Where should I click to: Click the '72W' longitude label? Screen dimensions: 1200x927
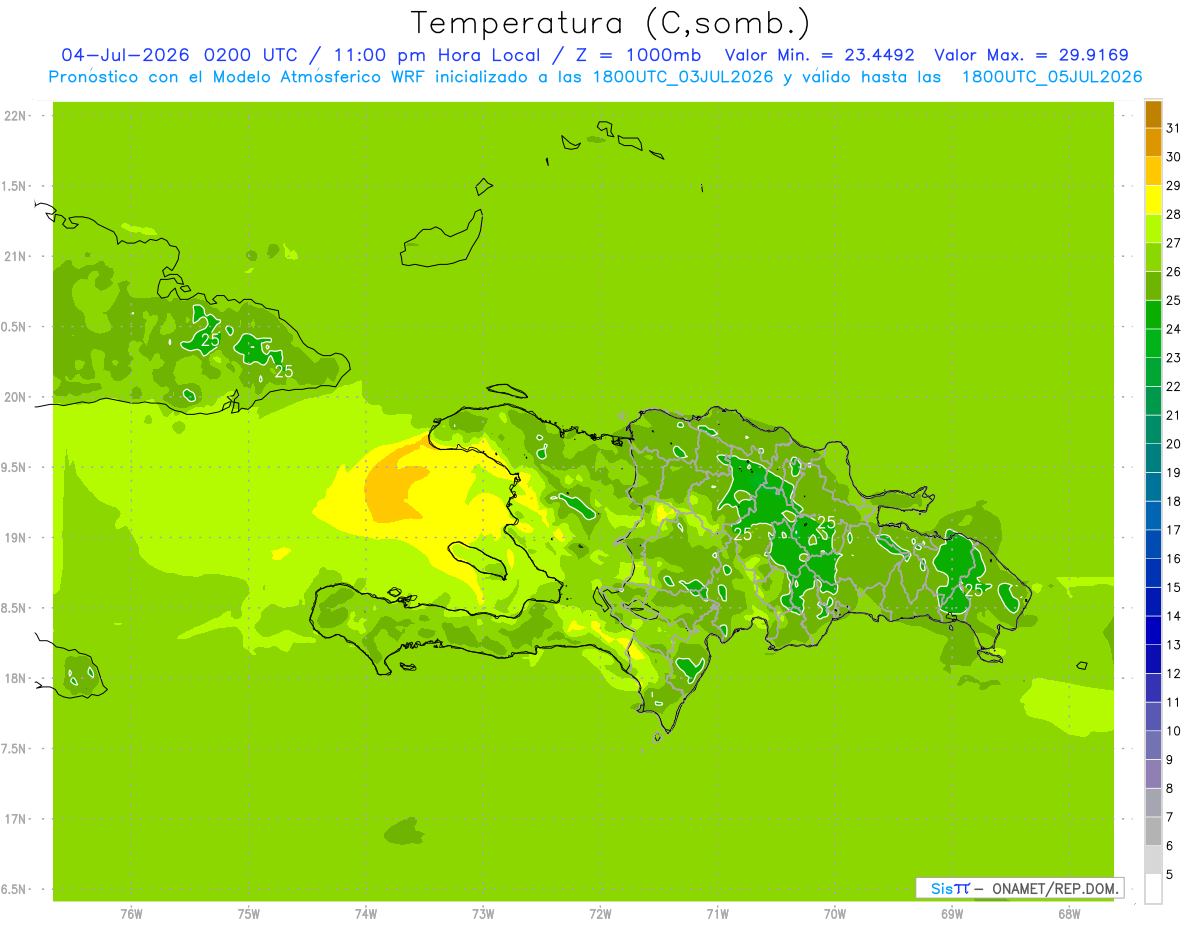tap(600, 914)
